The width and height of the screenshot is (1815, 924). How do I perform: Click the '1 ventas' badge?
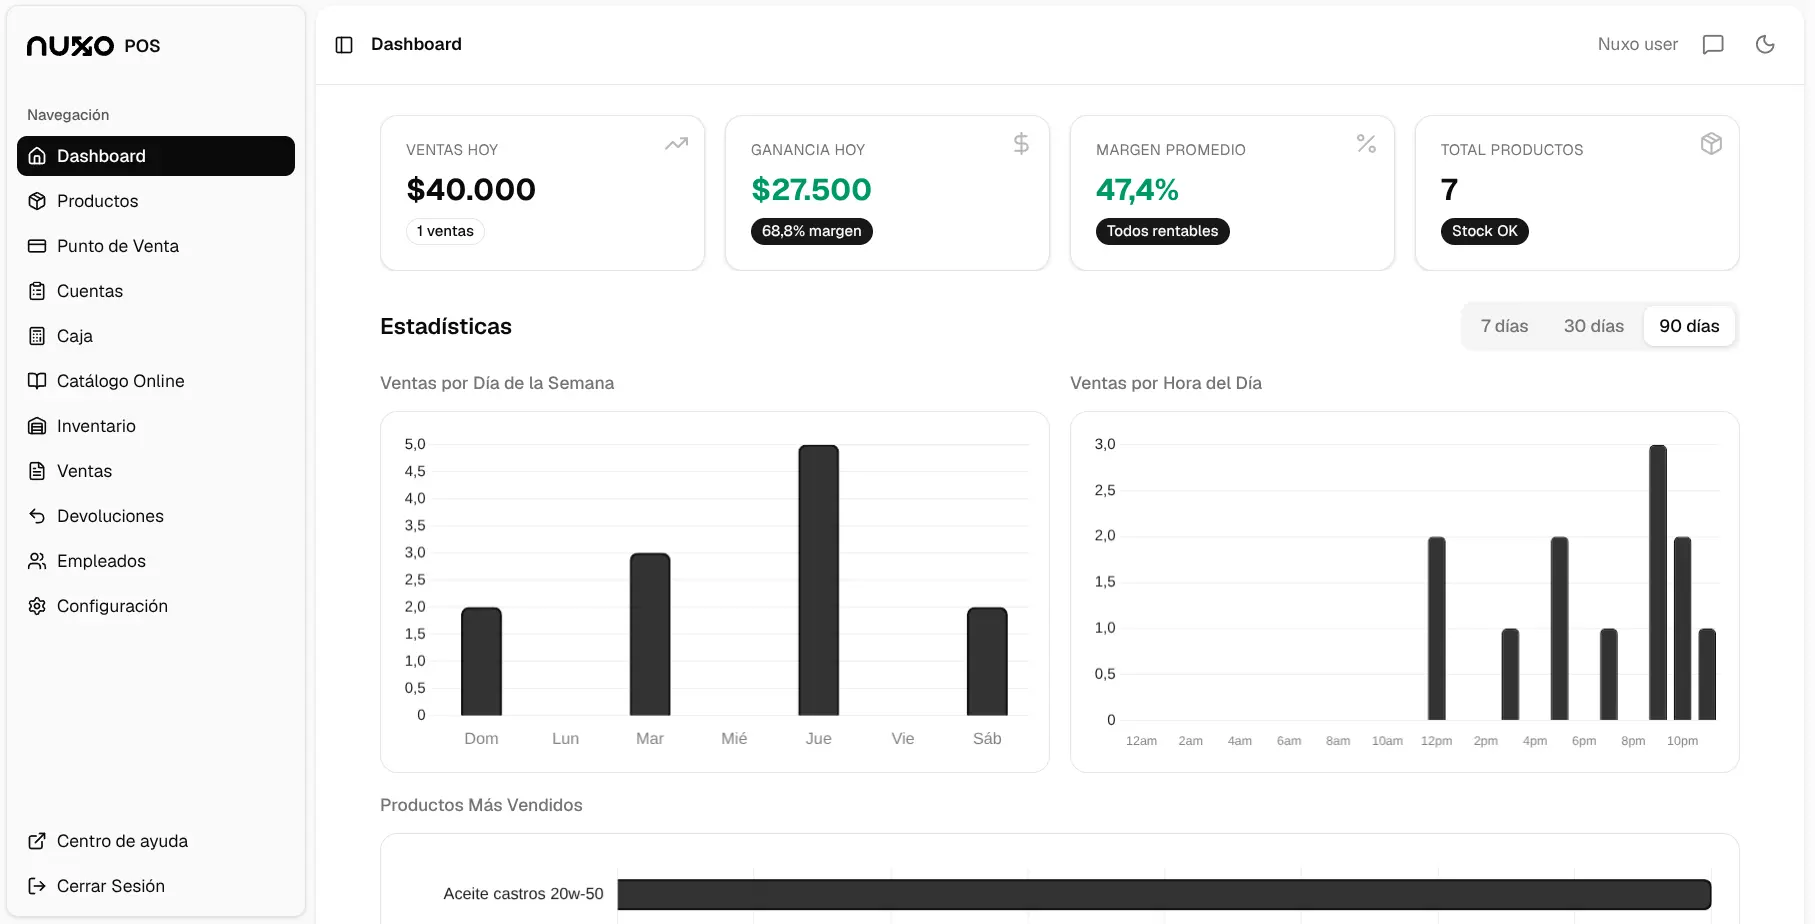pos(445,231)
